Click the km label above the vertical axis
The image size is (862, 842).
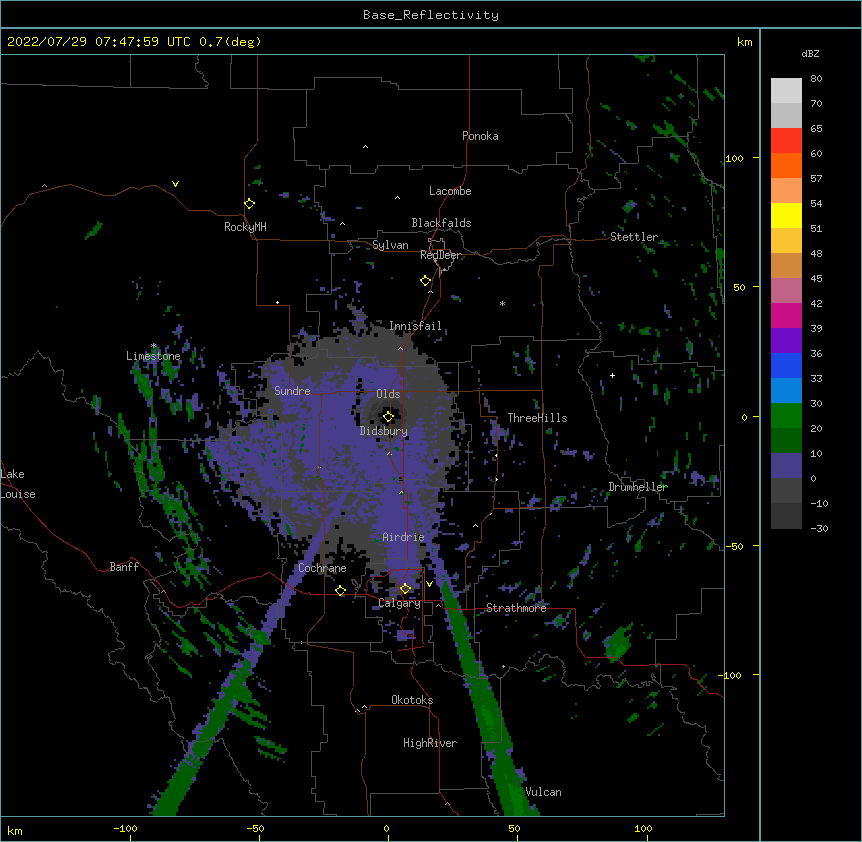(x=744, y=42)
